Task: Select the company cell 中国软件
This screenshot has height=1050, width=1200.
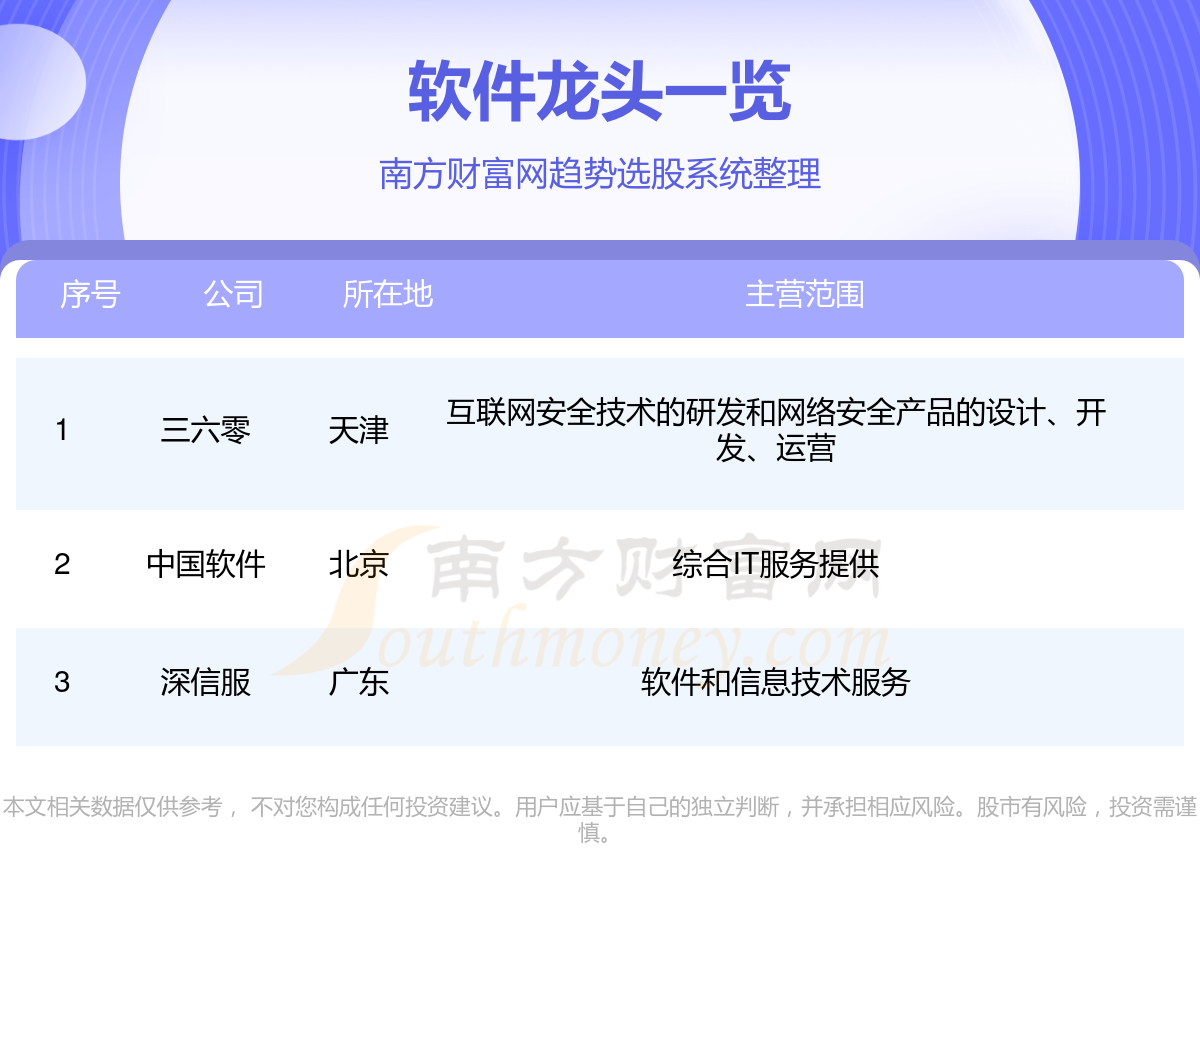Action: [x=206, y=564]
